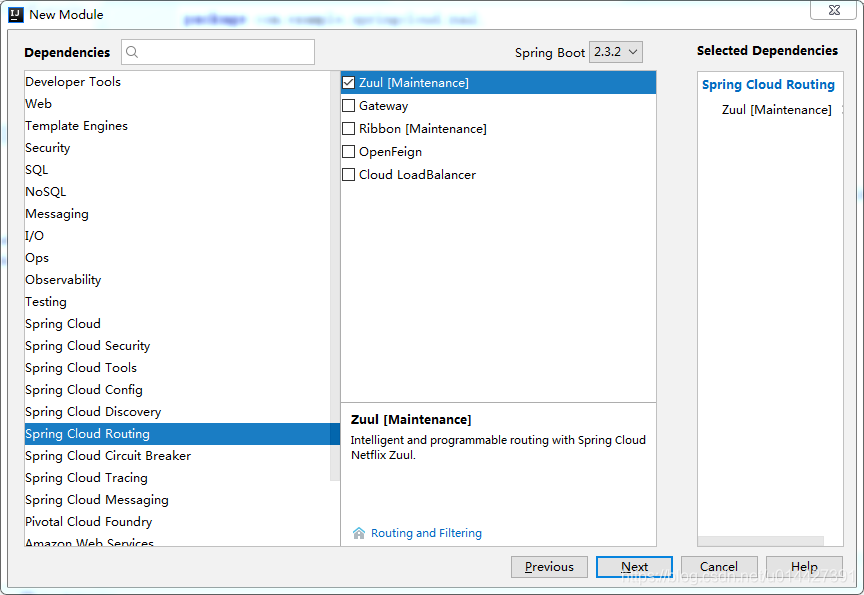Follow the Routing and Filtering link

point(426,533)
